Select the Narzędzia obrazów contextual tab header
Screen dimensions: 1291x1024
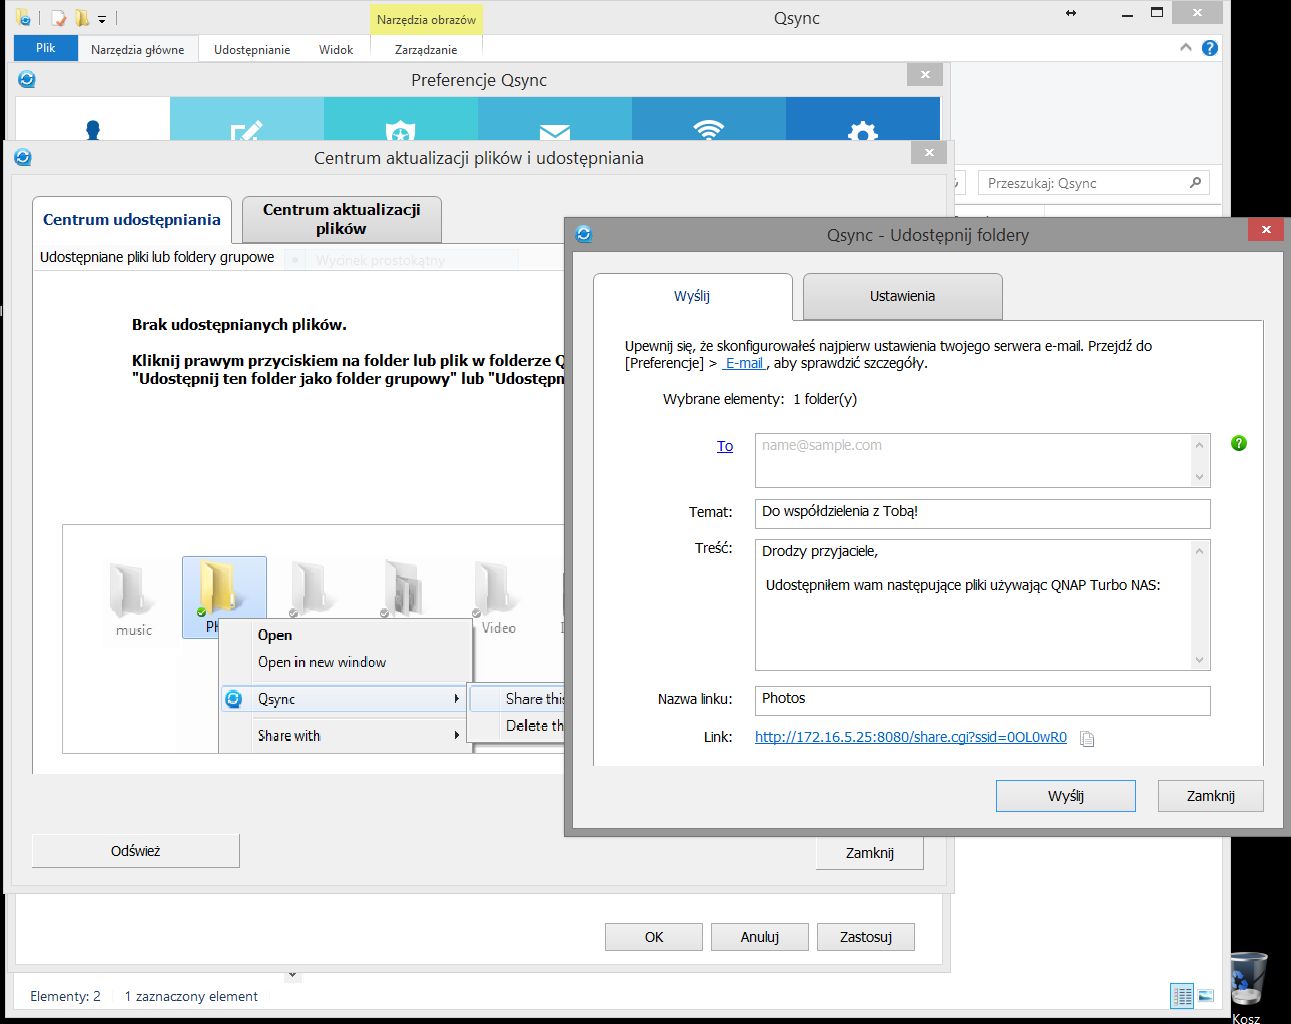tap(426, 19)
